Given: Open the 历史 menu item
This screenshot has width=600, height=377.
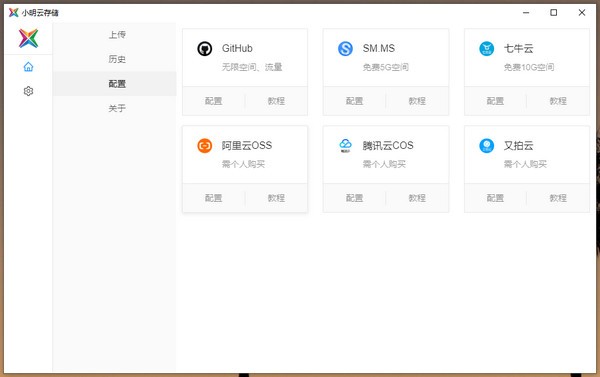Looking at the screenshot, I should coord(117,59).
